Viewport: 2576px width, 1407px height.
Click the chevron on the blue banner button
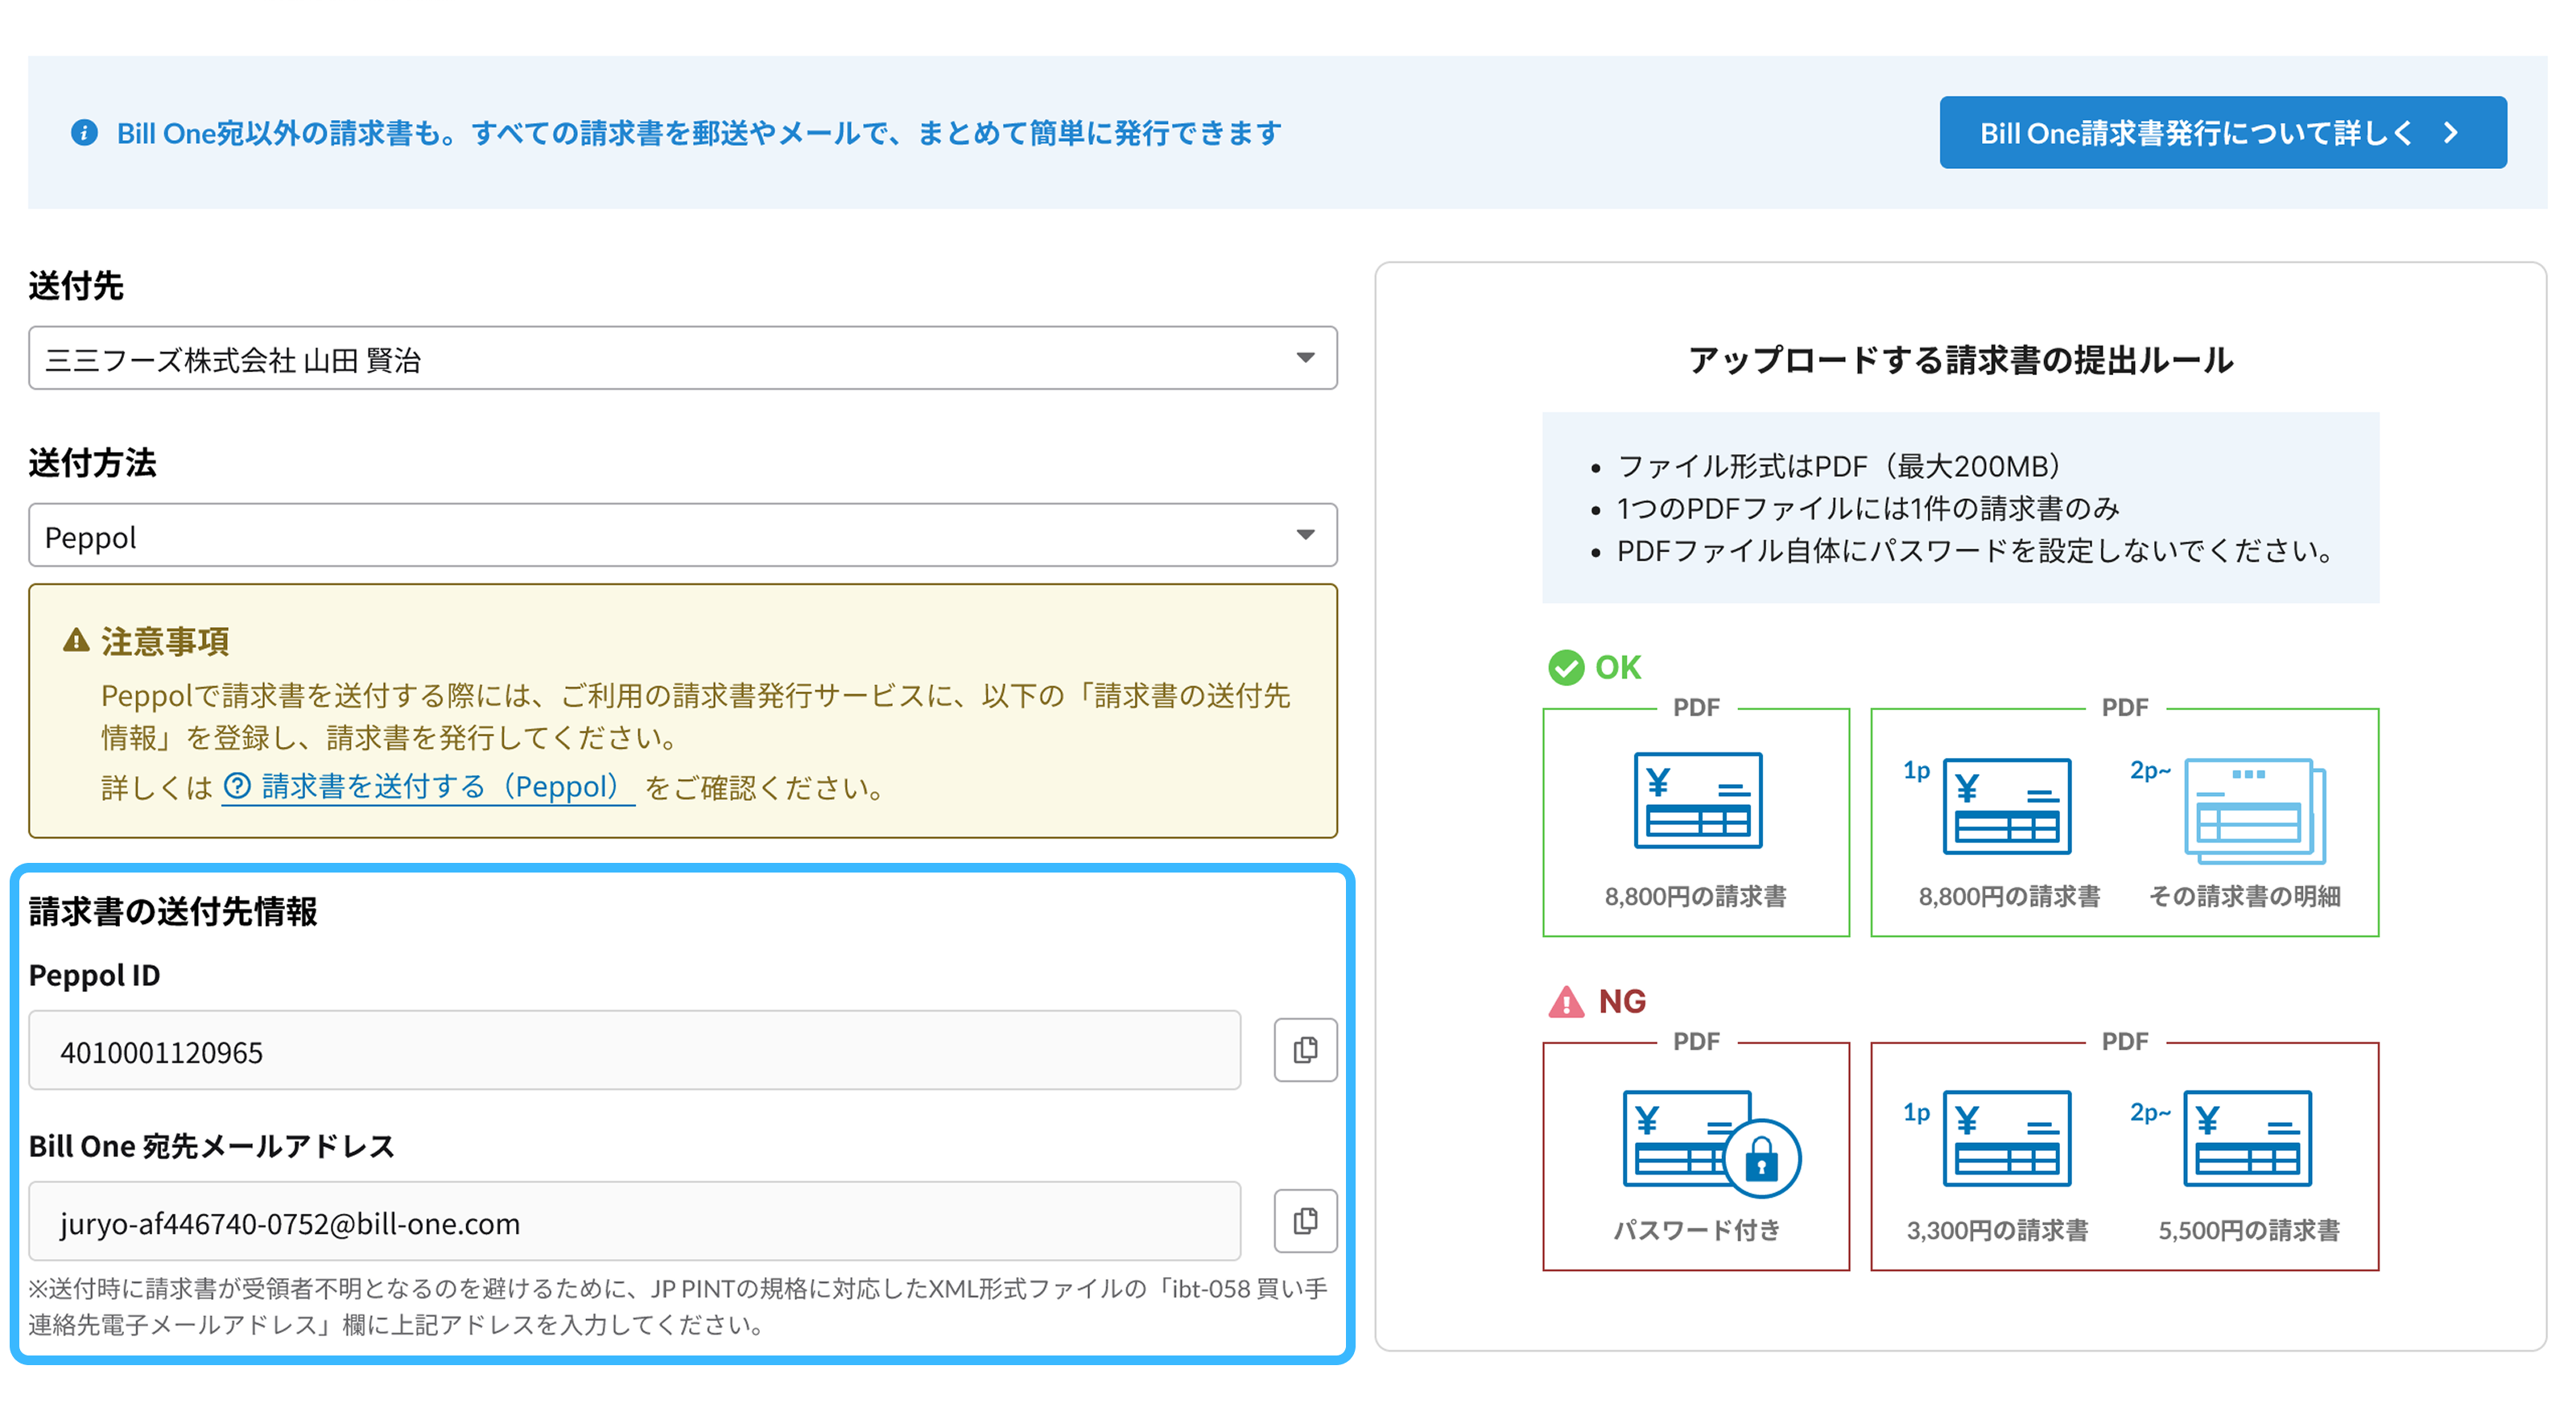tap(2451, 133)
